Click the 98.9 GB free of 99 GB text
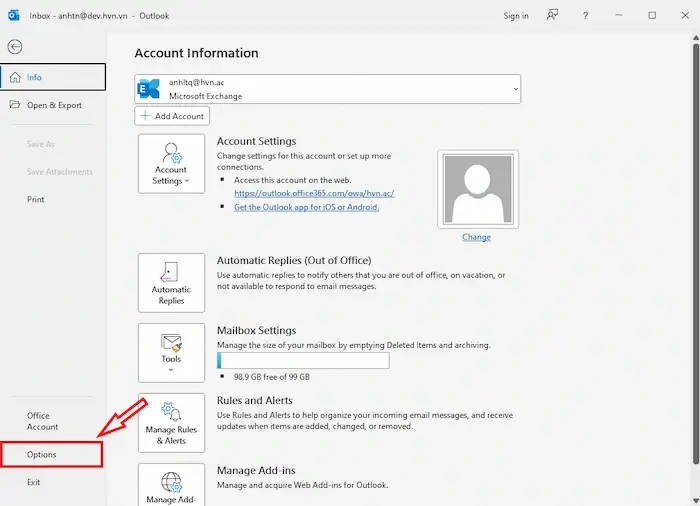 [271, 376]
